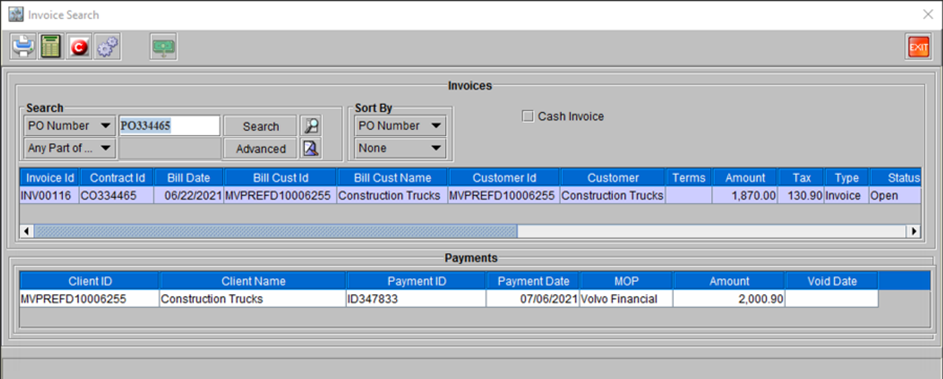Click the CO334465 contract cell
Image resolution: width=943 pixels, height=379 pixels.
117,196
